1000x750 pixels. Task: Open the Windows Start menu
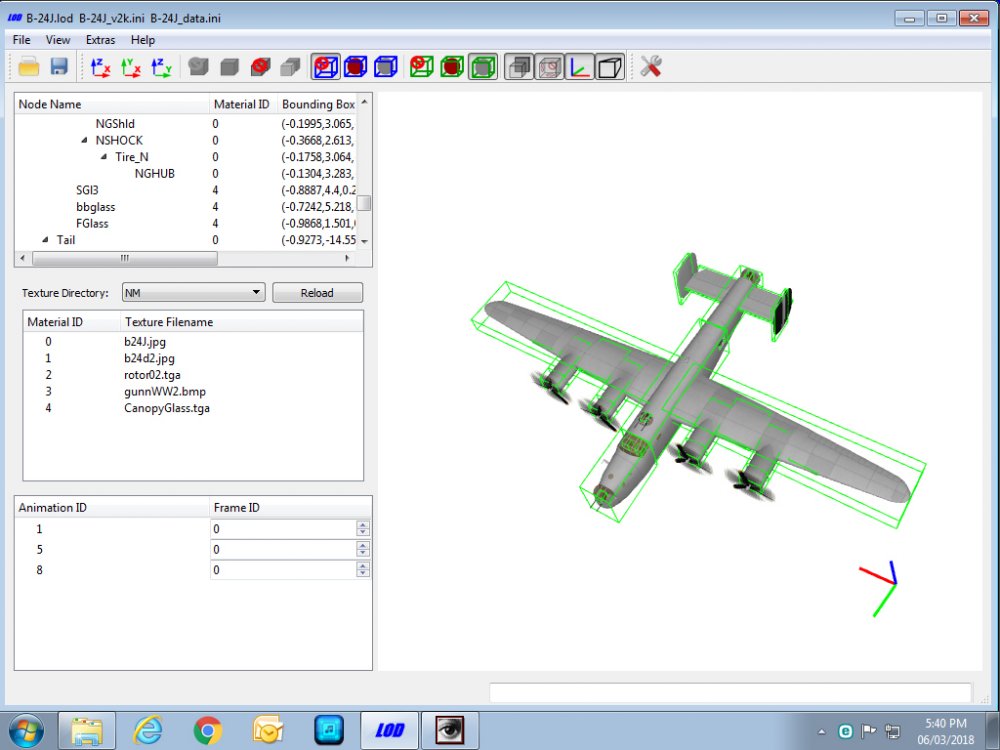pyautogui.click(x=26, y=730)
